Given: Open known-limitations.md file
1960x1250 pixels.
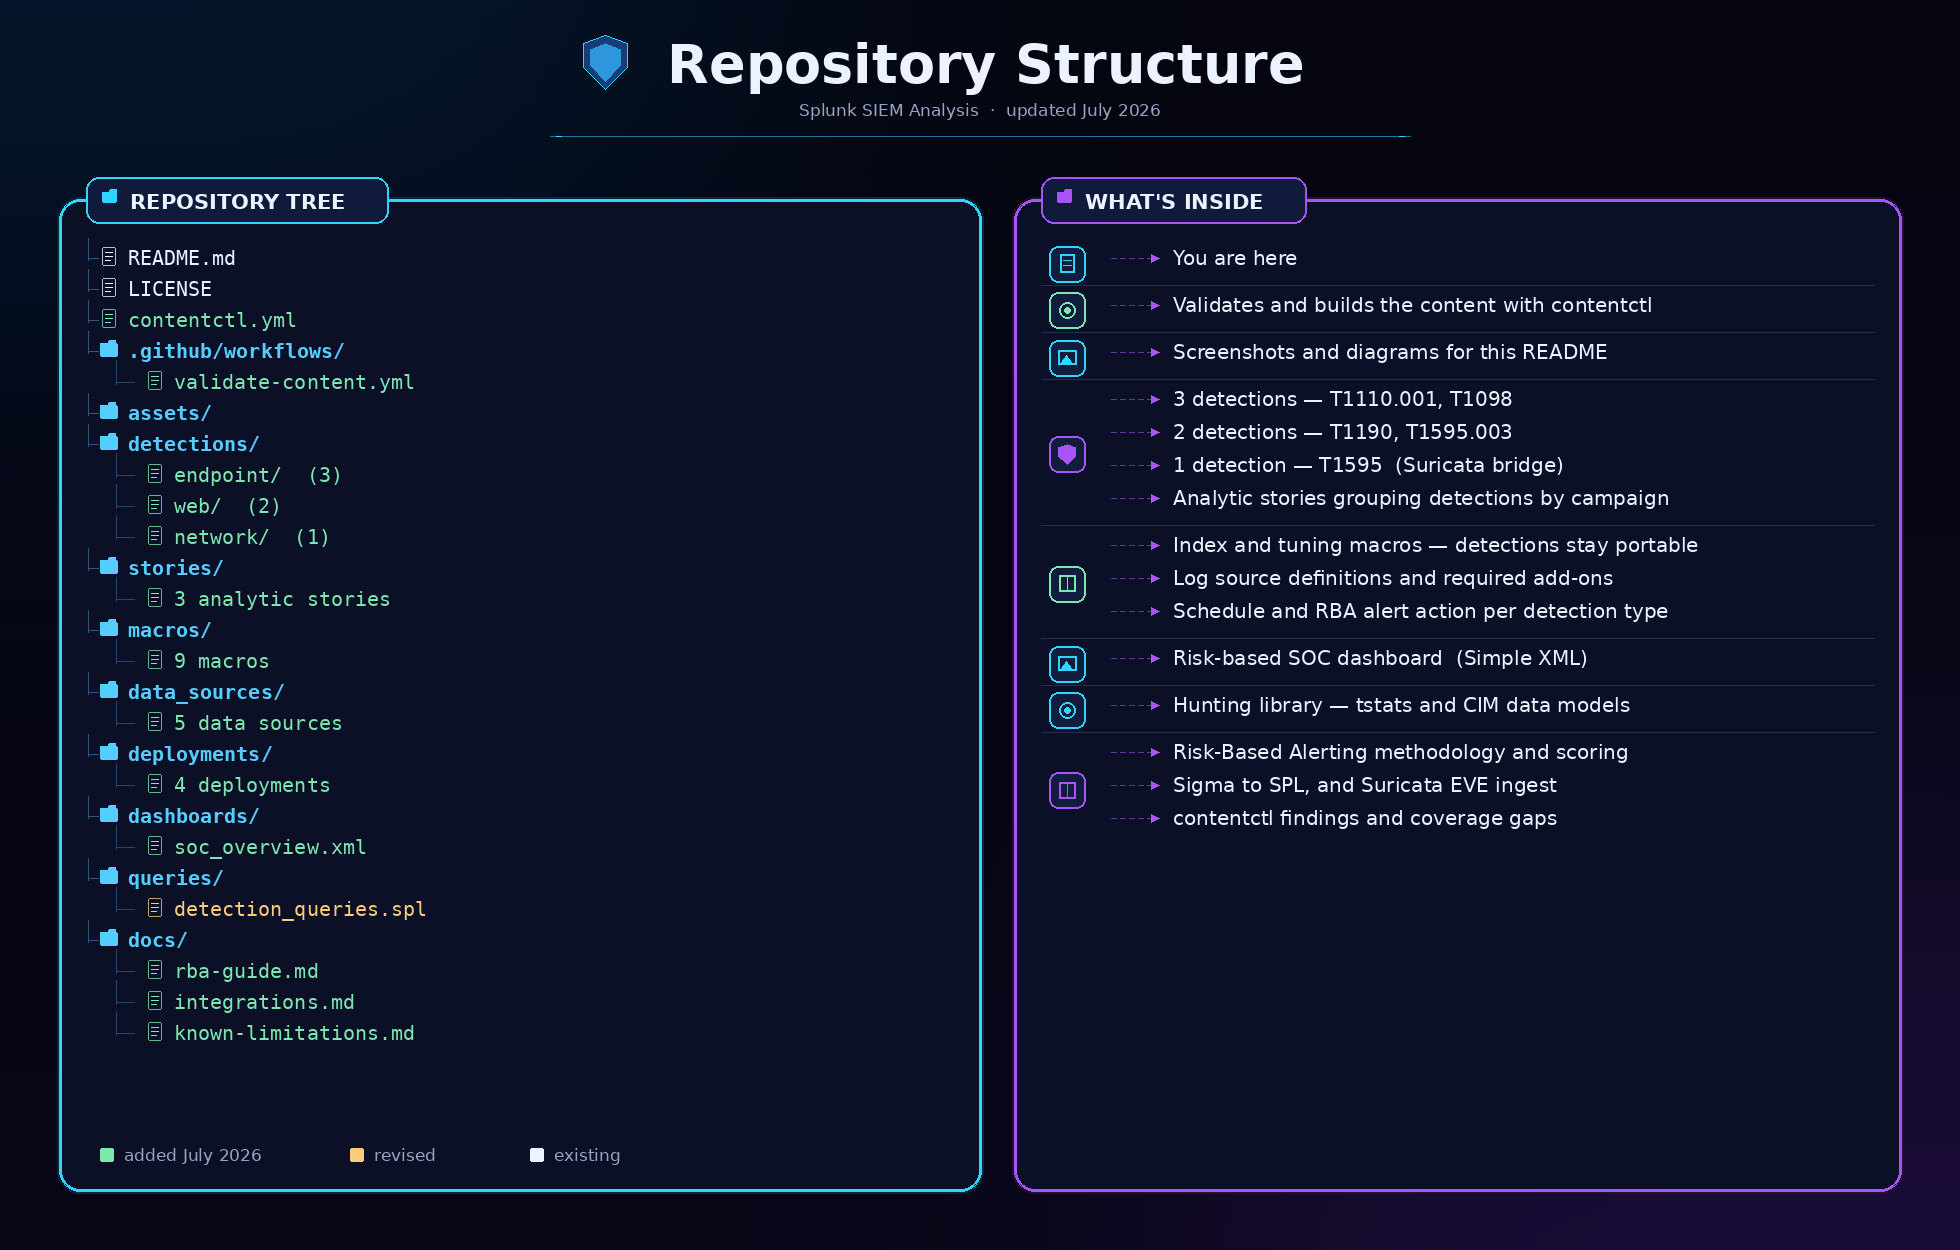Looking at the screenshot, I should tap(294, 1033).
